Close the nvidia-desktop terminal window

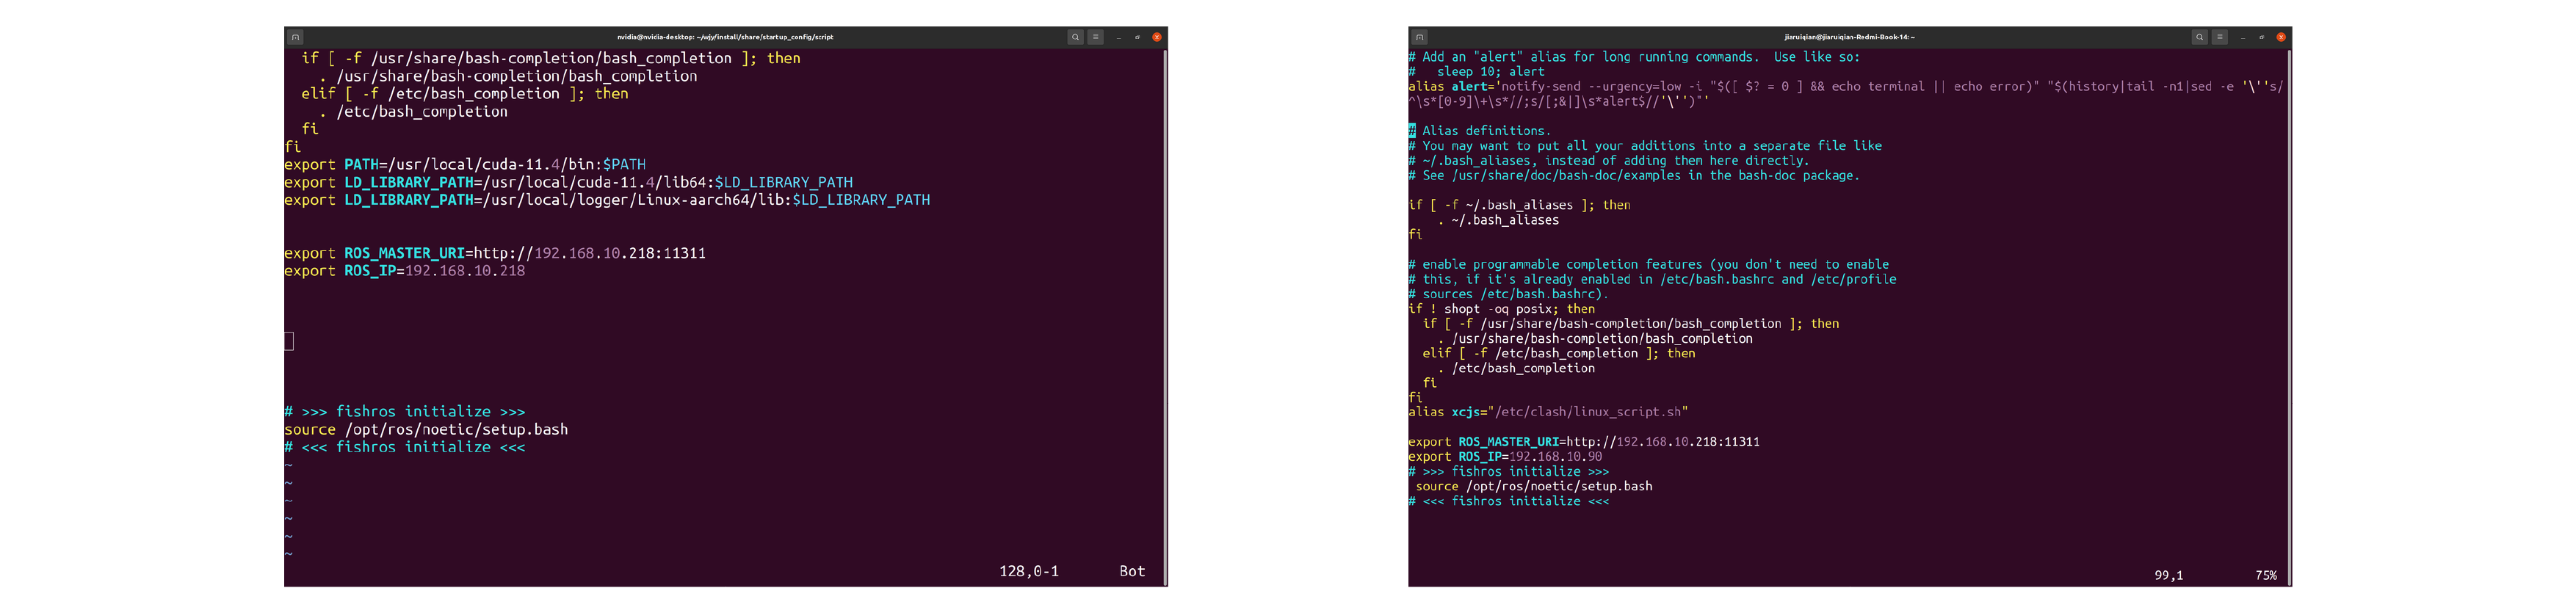pos(1157,37)
